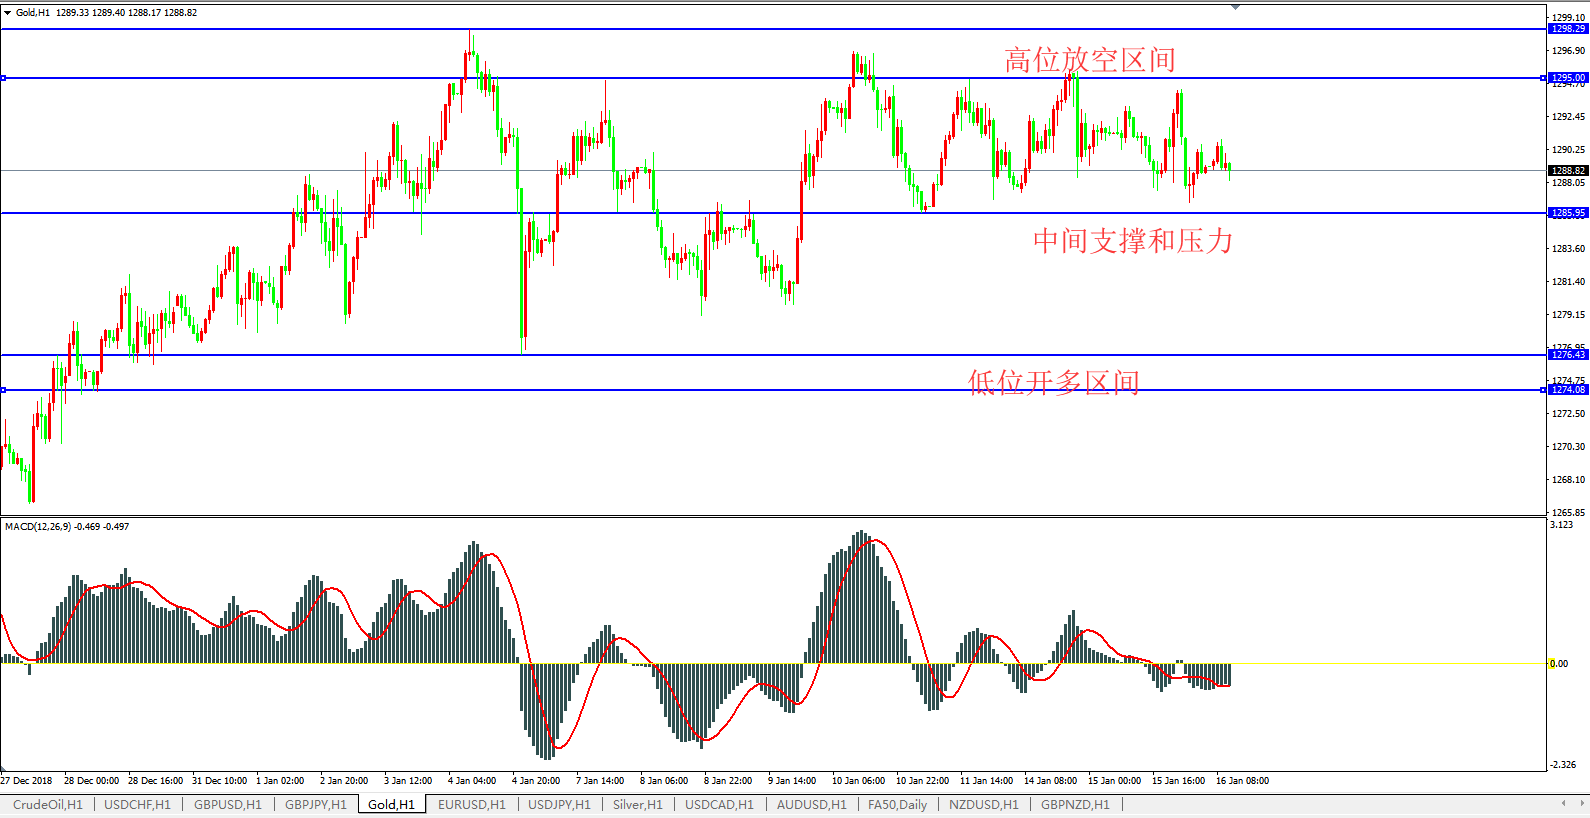
Task: Click the 1276.43 price level tag
Action: click(1567, 355)
